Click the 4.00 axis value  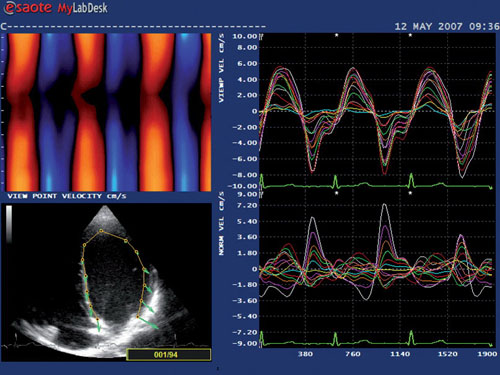(x=247, y=79)
